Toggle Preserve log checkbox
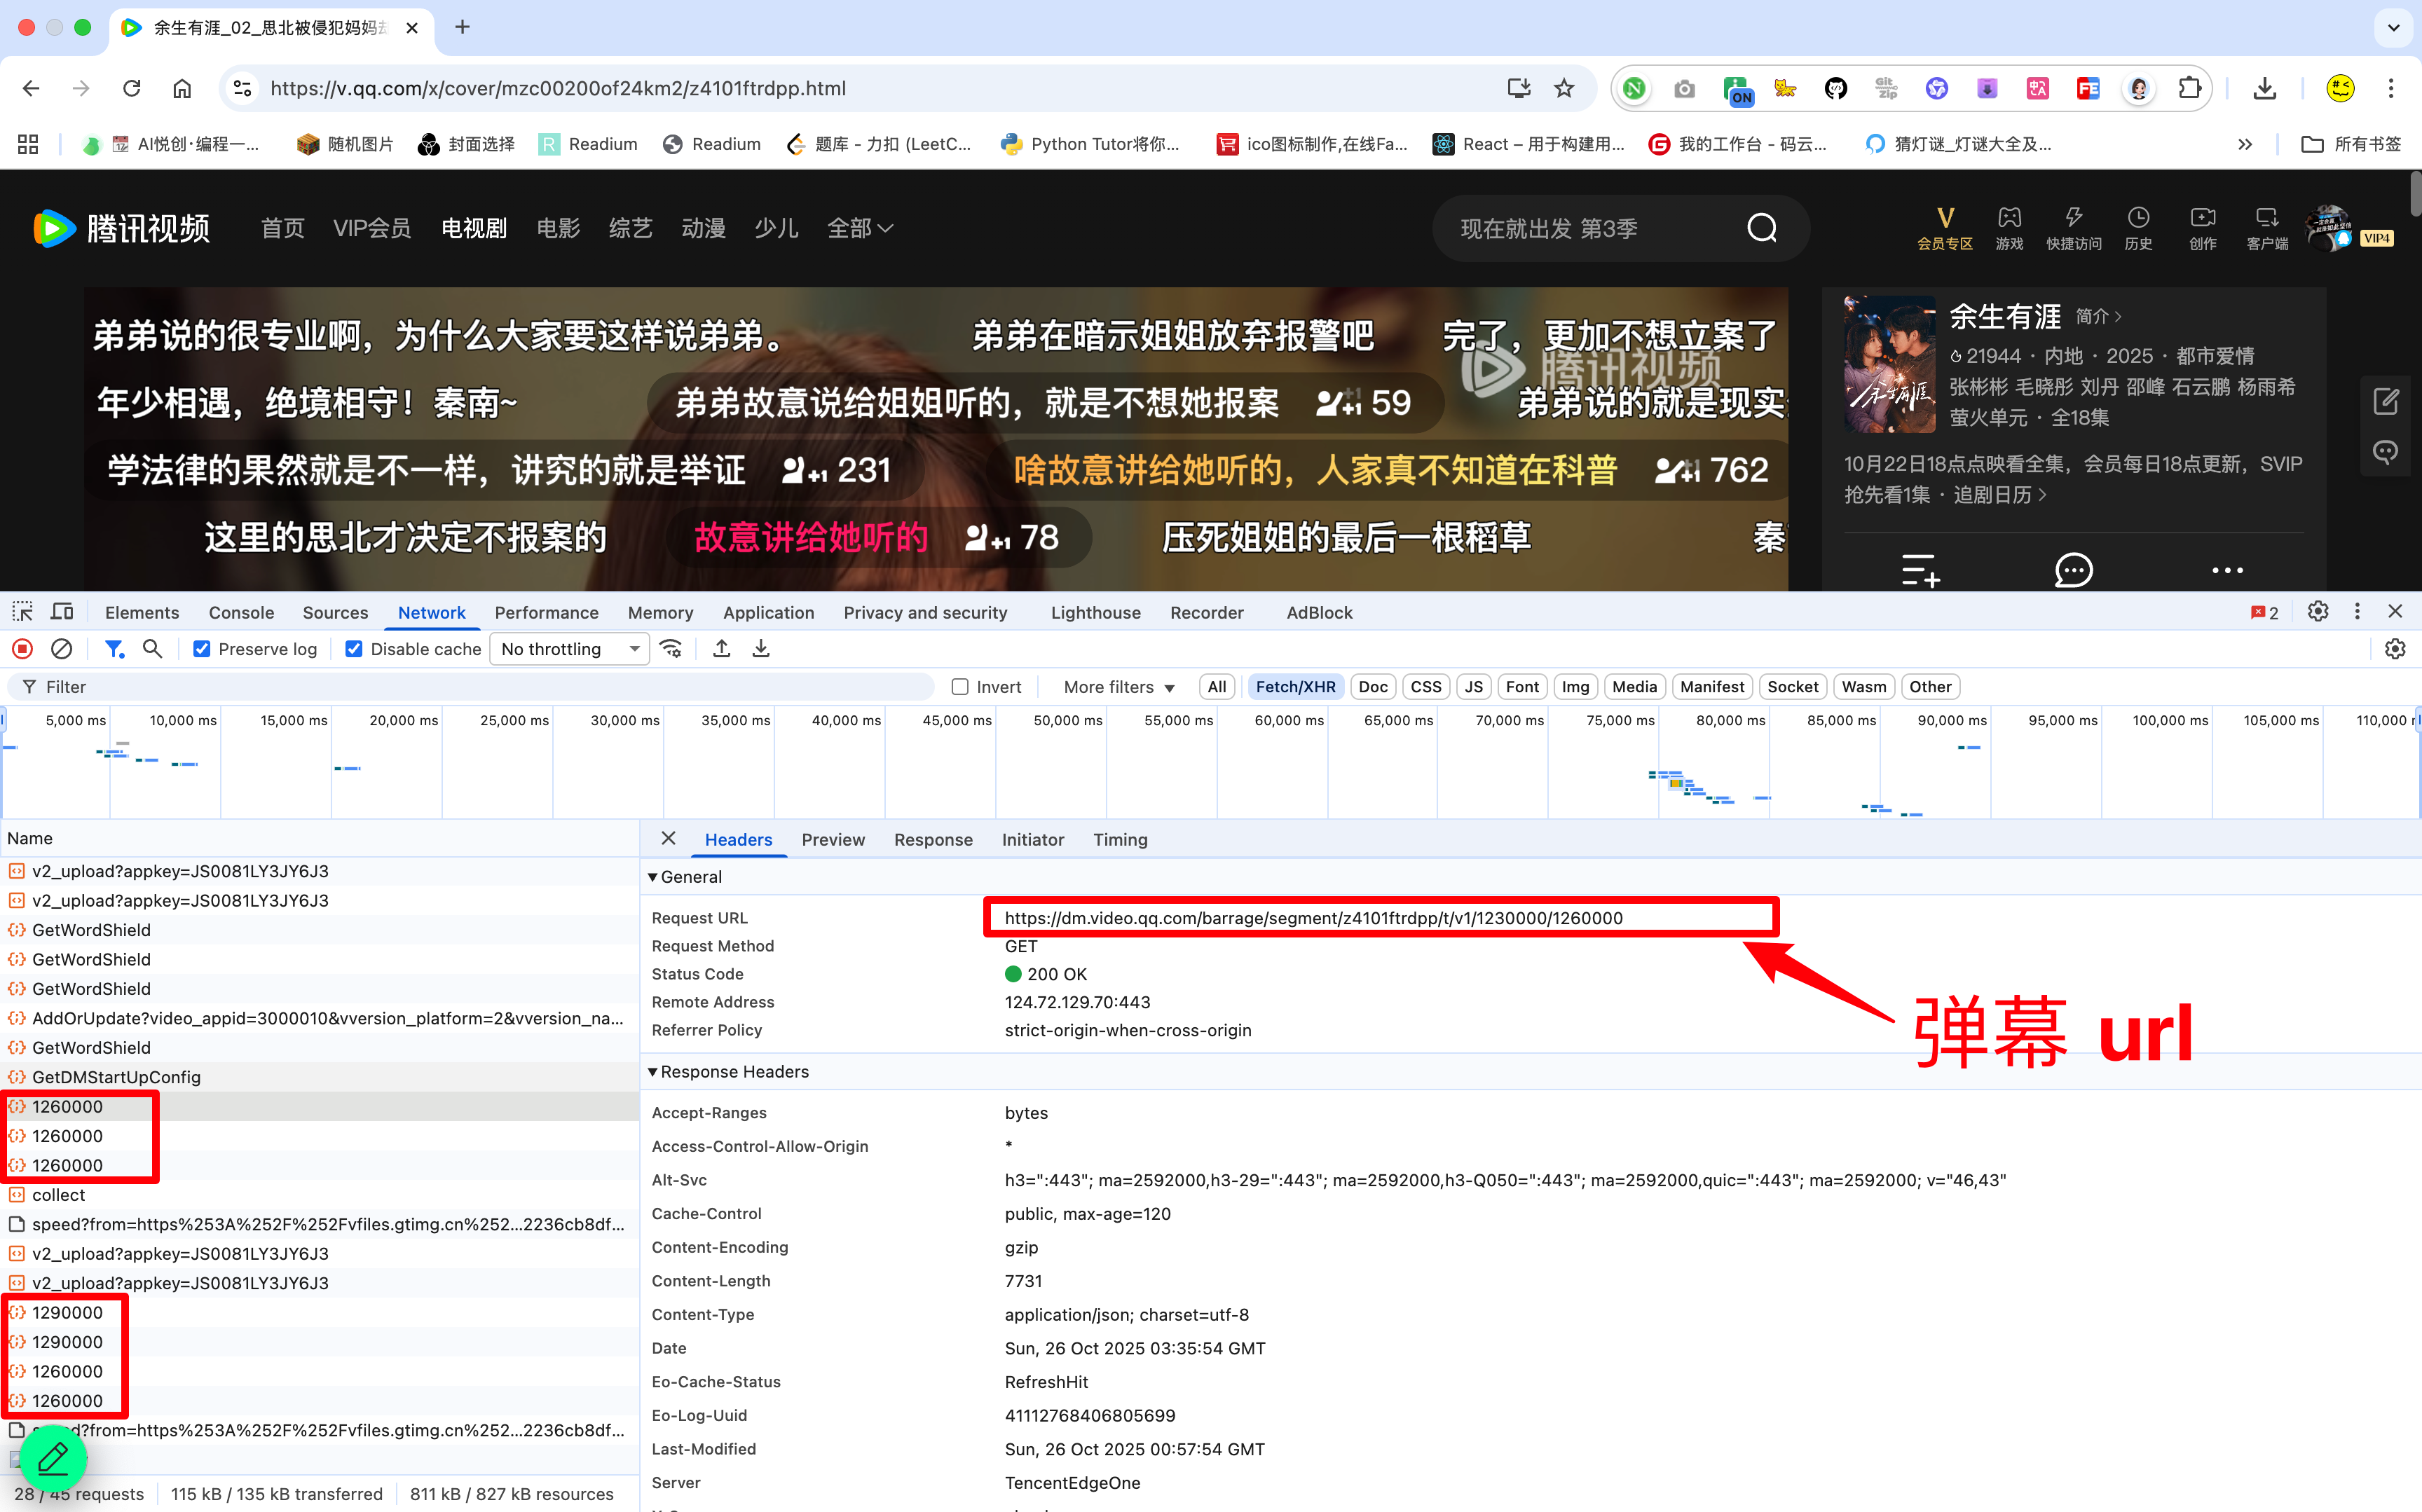Screen dimensions: 2422x1512 point(202,649)
